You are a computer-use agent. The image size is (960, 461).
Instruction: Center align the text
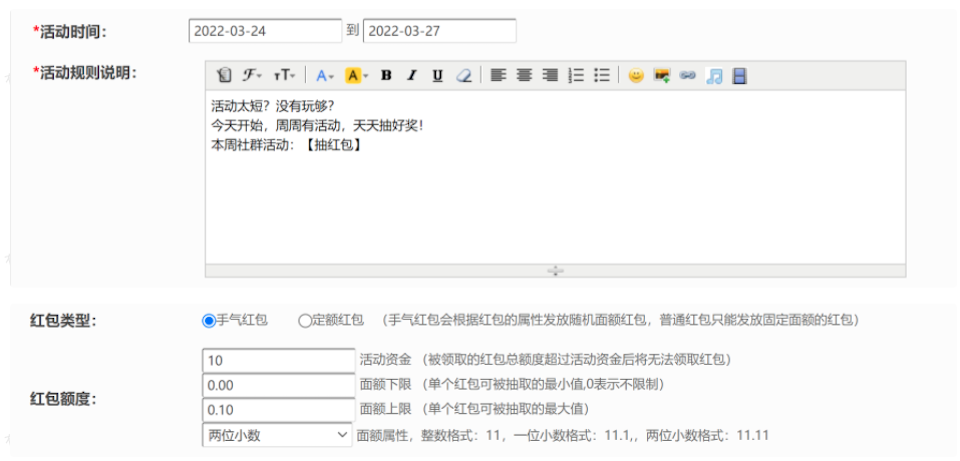click(524, 76)
